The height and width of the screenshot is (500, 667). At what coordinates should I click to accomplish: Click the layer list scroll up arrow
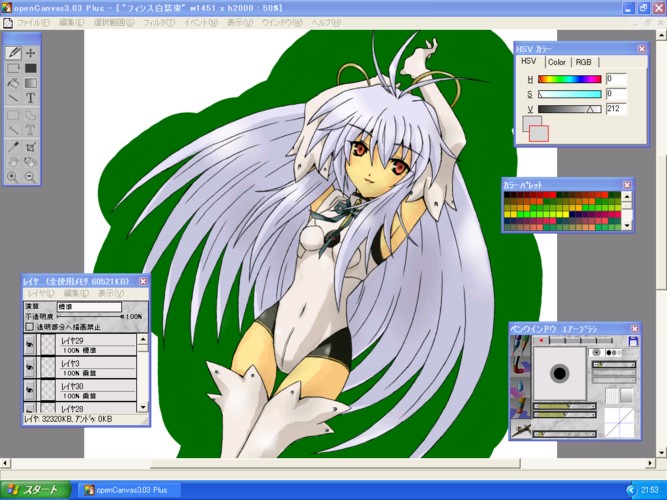pyautogui.click(x=143, y=340)
